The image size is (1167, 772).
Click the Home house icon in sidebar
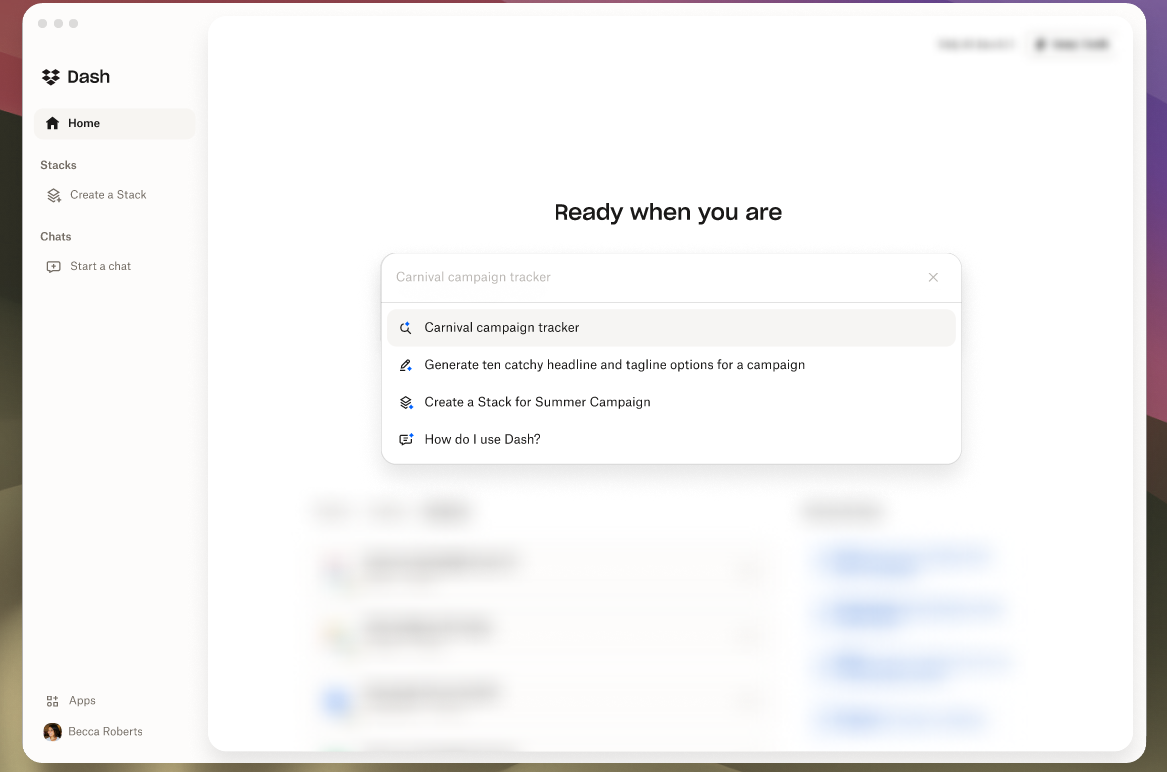tap(53, 123)
